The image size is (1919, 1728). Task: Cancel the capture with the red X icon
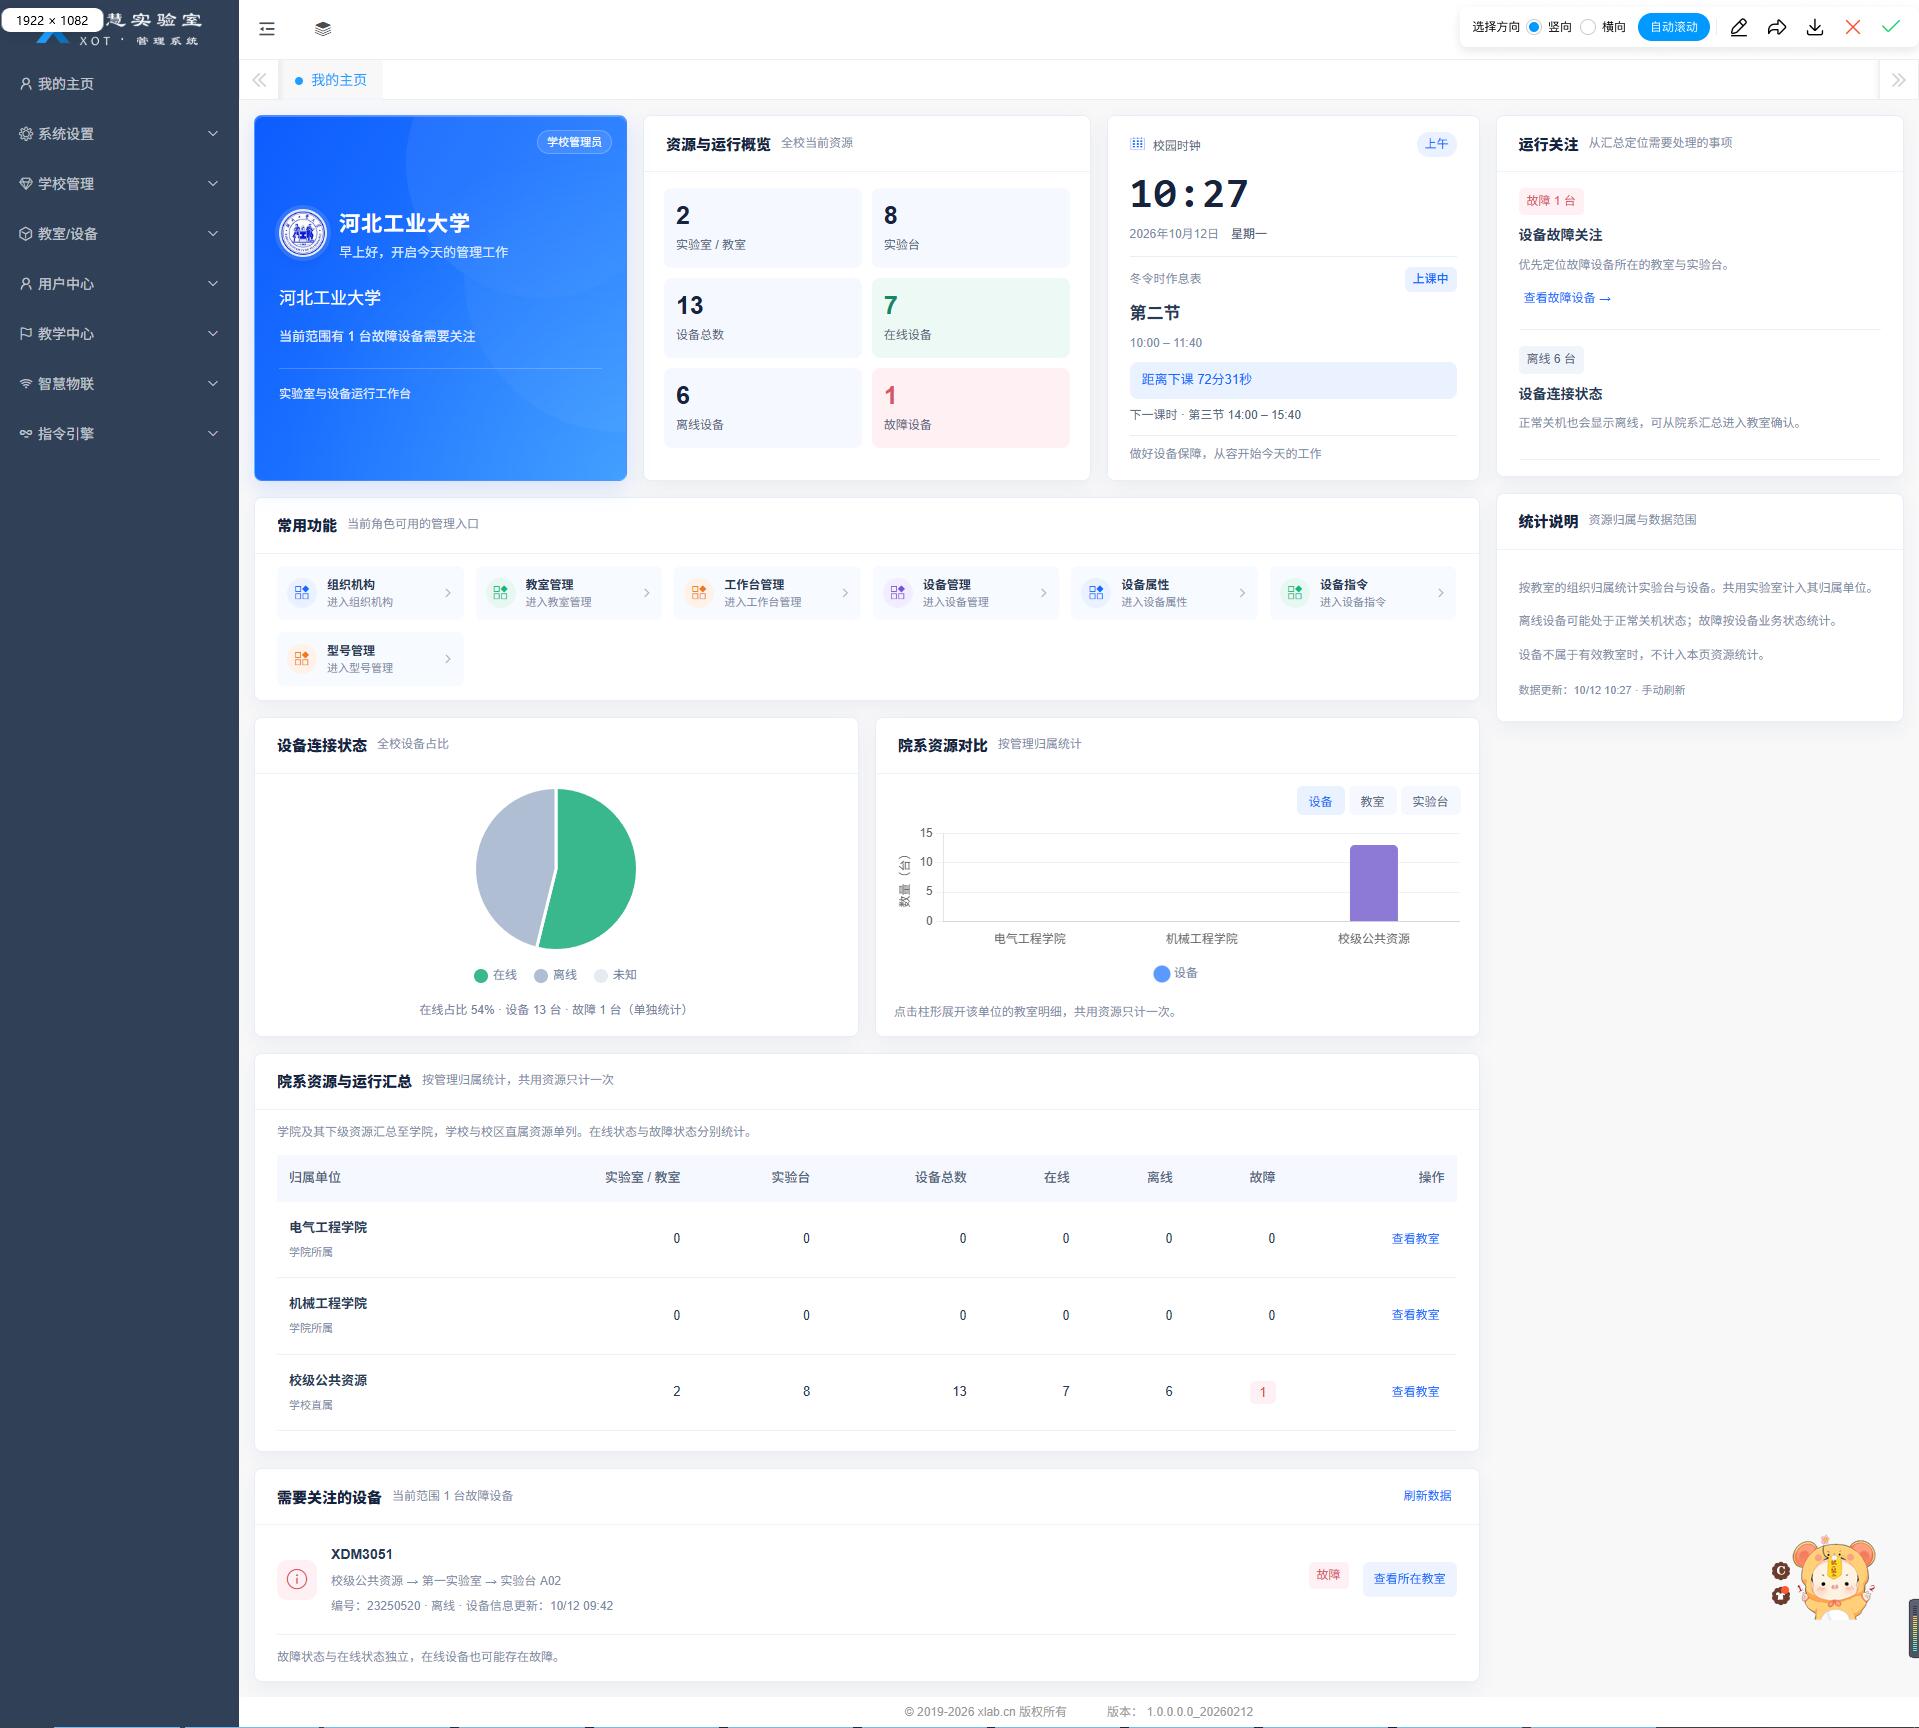[1853, 28]
